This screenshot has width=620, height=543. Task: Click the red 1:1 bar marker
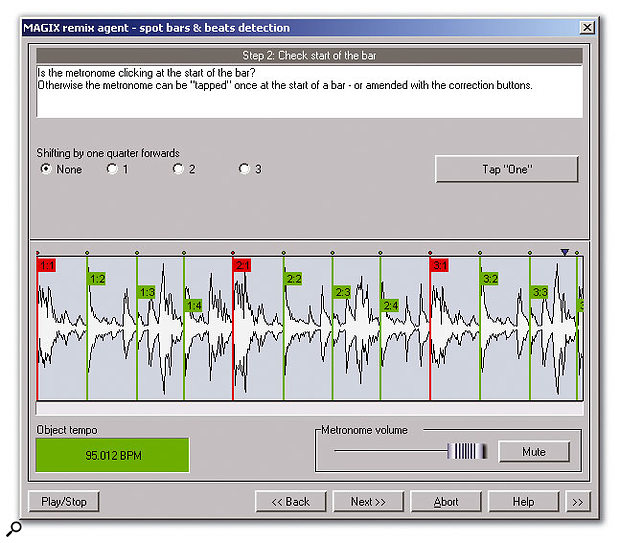tap(47, 265)
